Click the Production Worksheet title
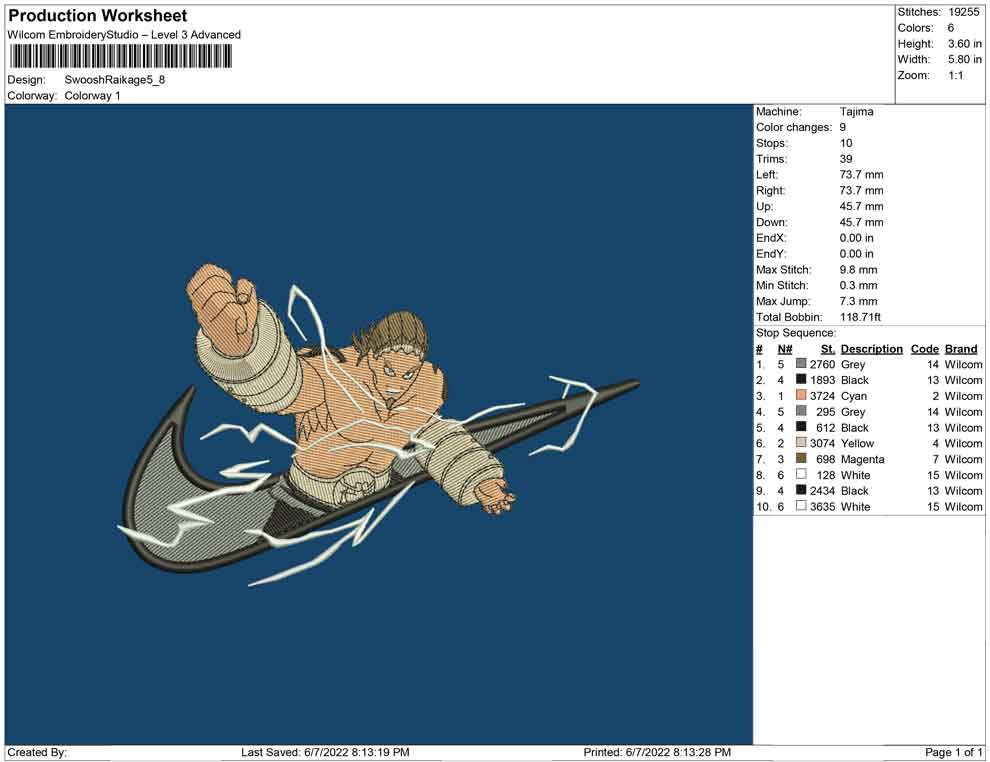 pyautogui.click(x=98, y=16)
